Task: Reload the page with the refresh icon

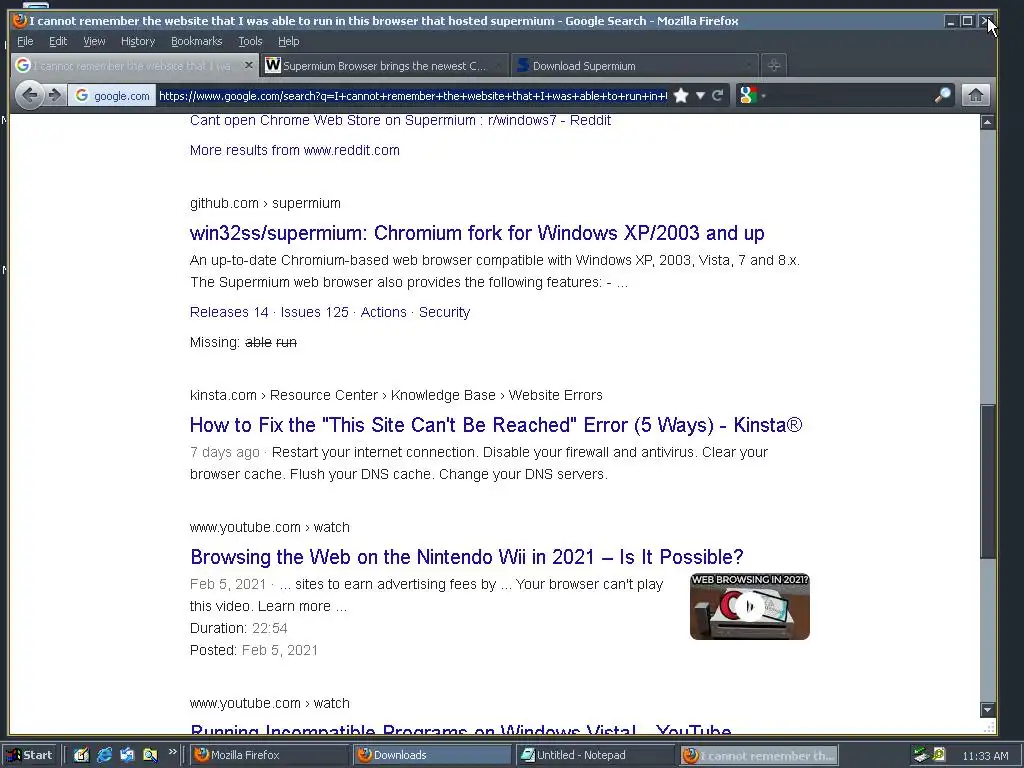Action: [x=718, y=95]
